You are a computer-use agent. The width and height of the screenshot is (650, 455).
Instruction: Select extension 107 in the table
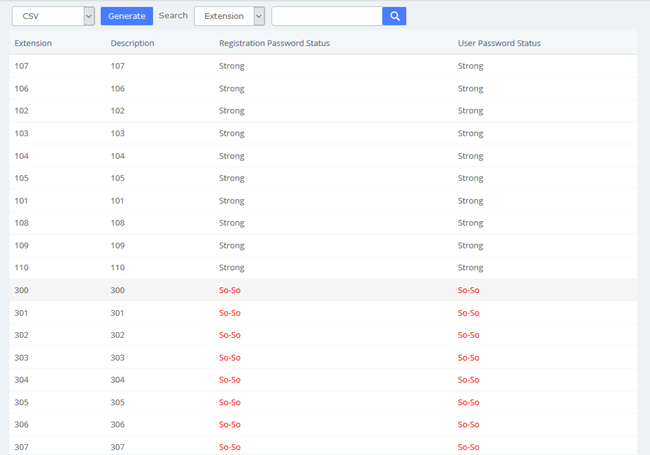(22, 66)
